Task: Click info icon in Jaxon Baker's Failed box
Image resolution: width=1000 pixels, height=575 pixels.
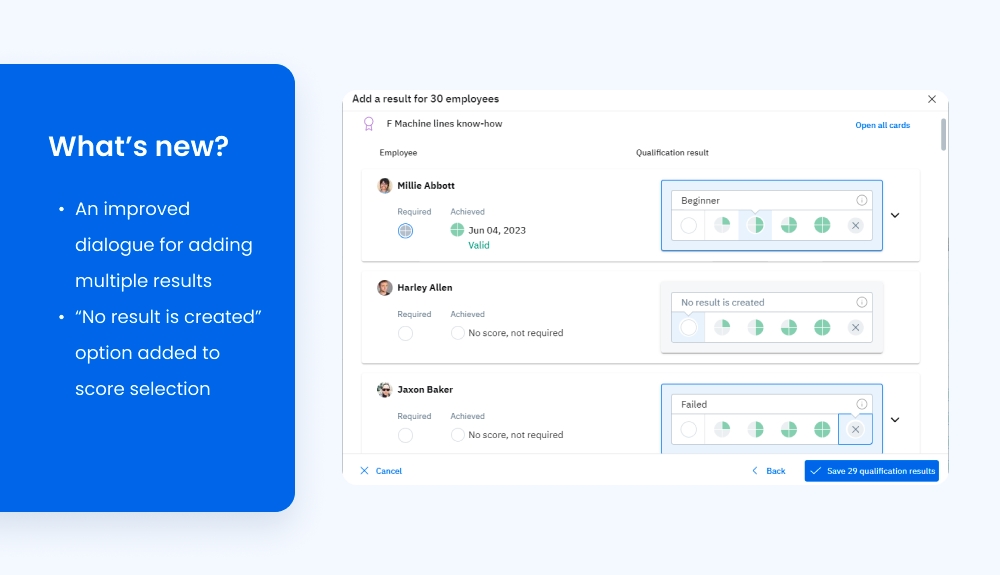Action: click(861, 404)
